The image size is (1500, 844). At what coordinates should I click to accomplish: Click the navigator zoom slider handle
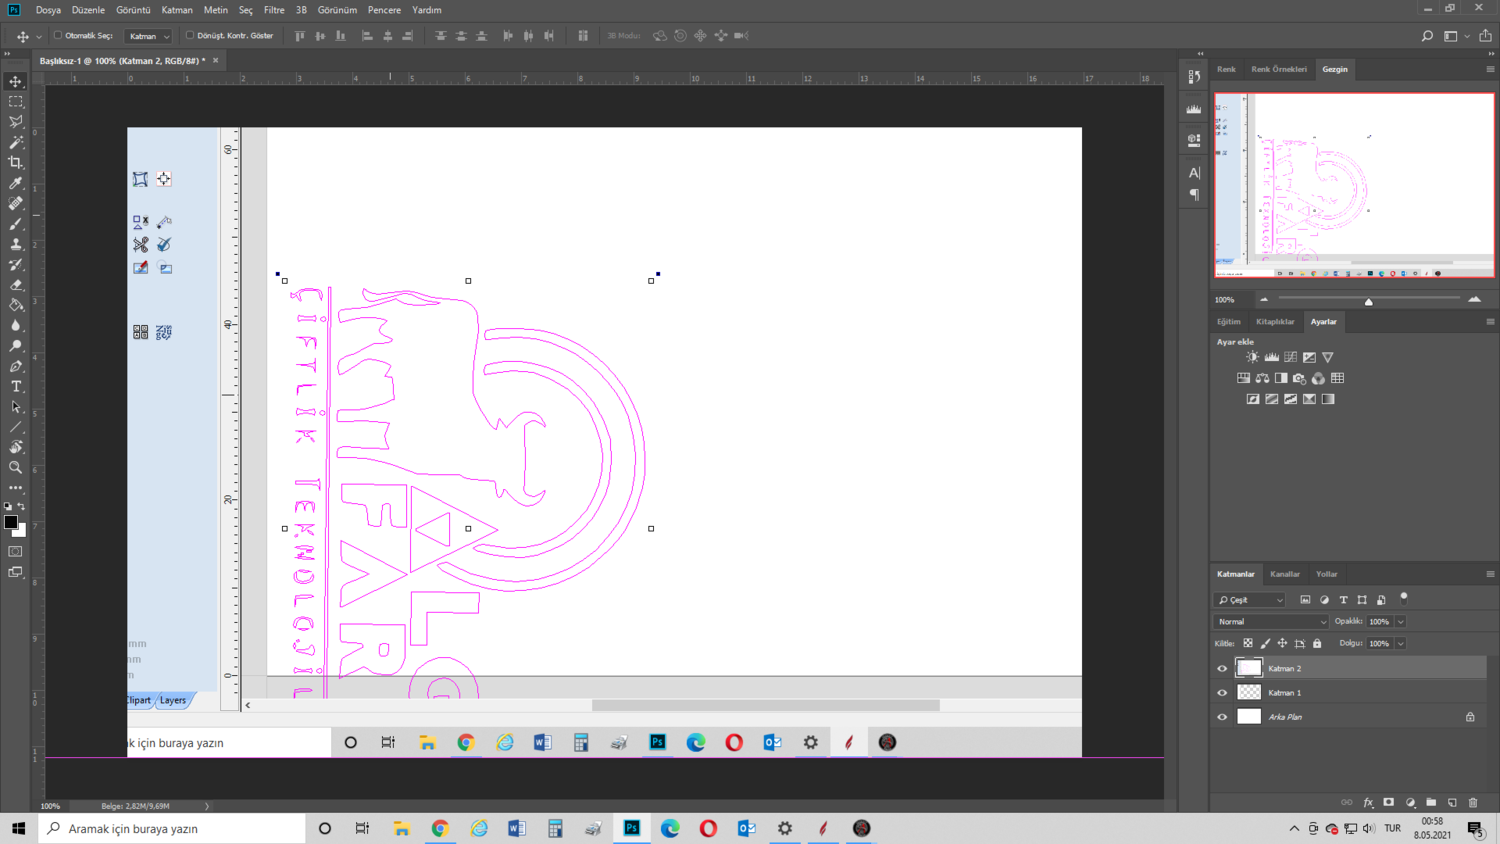pyautogui.click(x=1369, y=301)
